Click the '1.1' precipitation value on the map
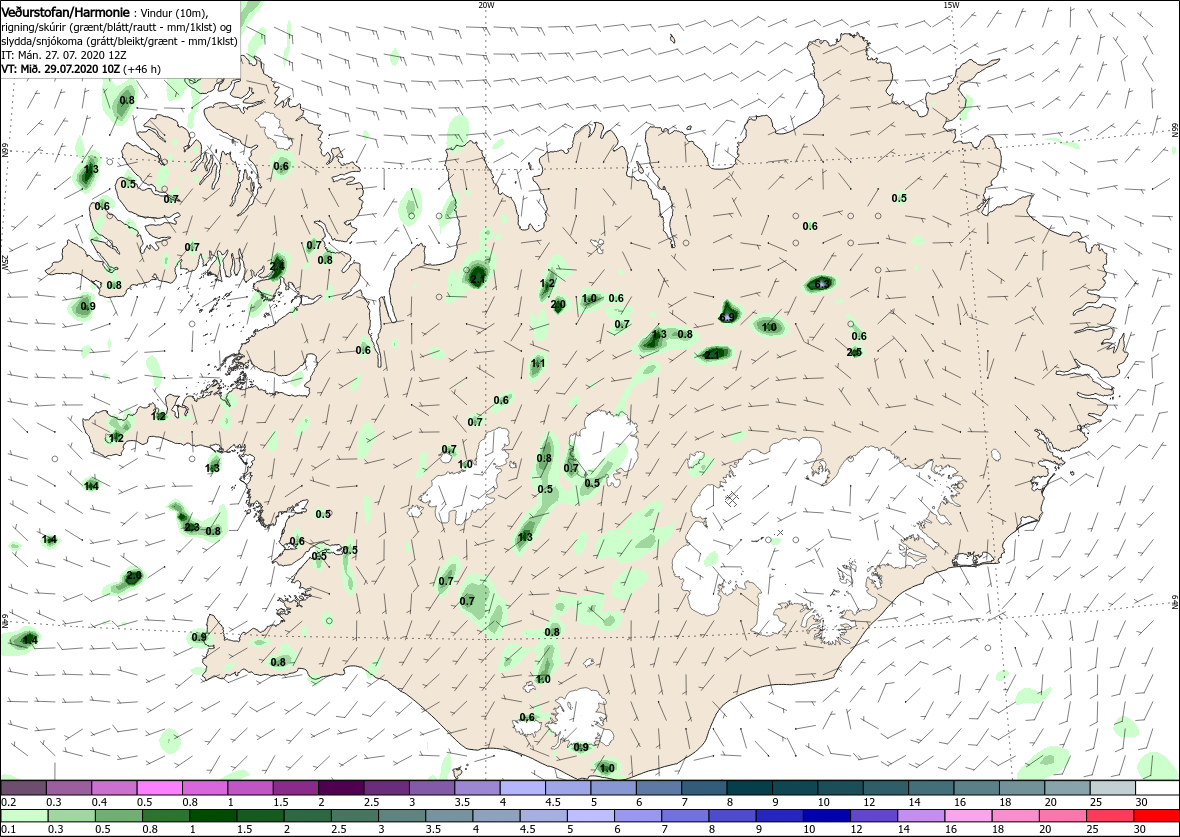Viewport: 1180px width, 837px height. tap(538, 363)
